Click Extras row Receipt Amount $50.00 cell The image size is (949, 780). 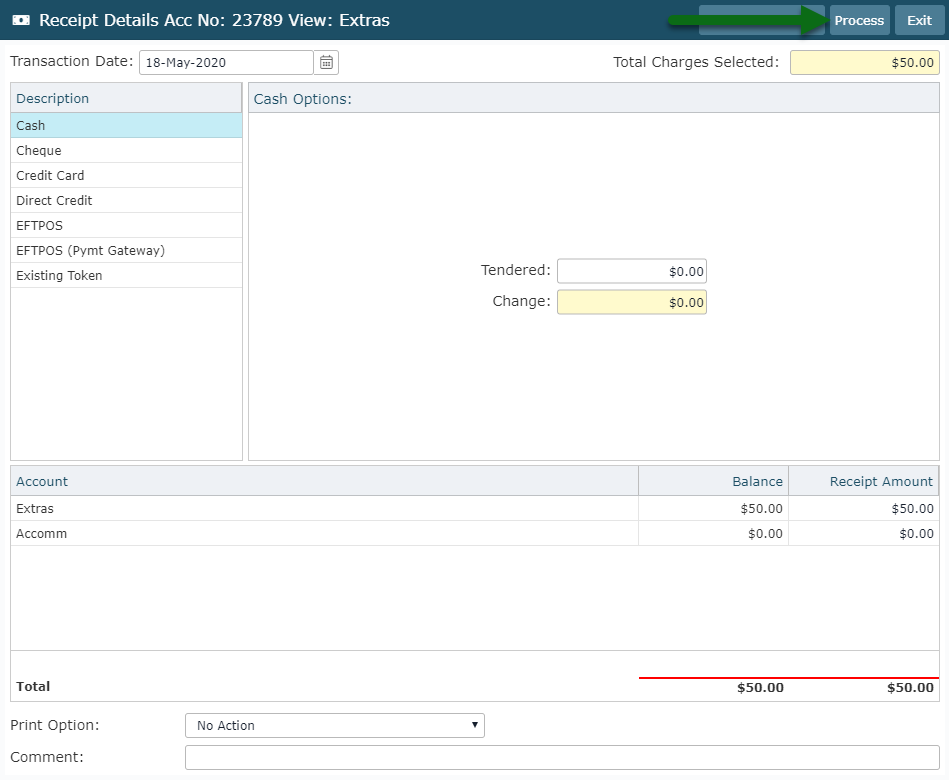[x=864, y=509]
